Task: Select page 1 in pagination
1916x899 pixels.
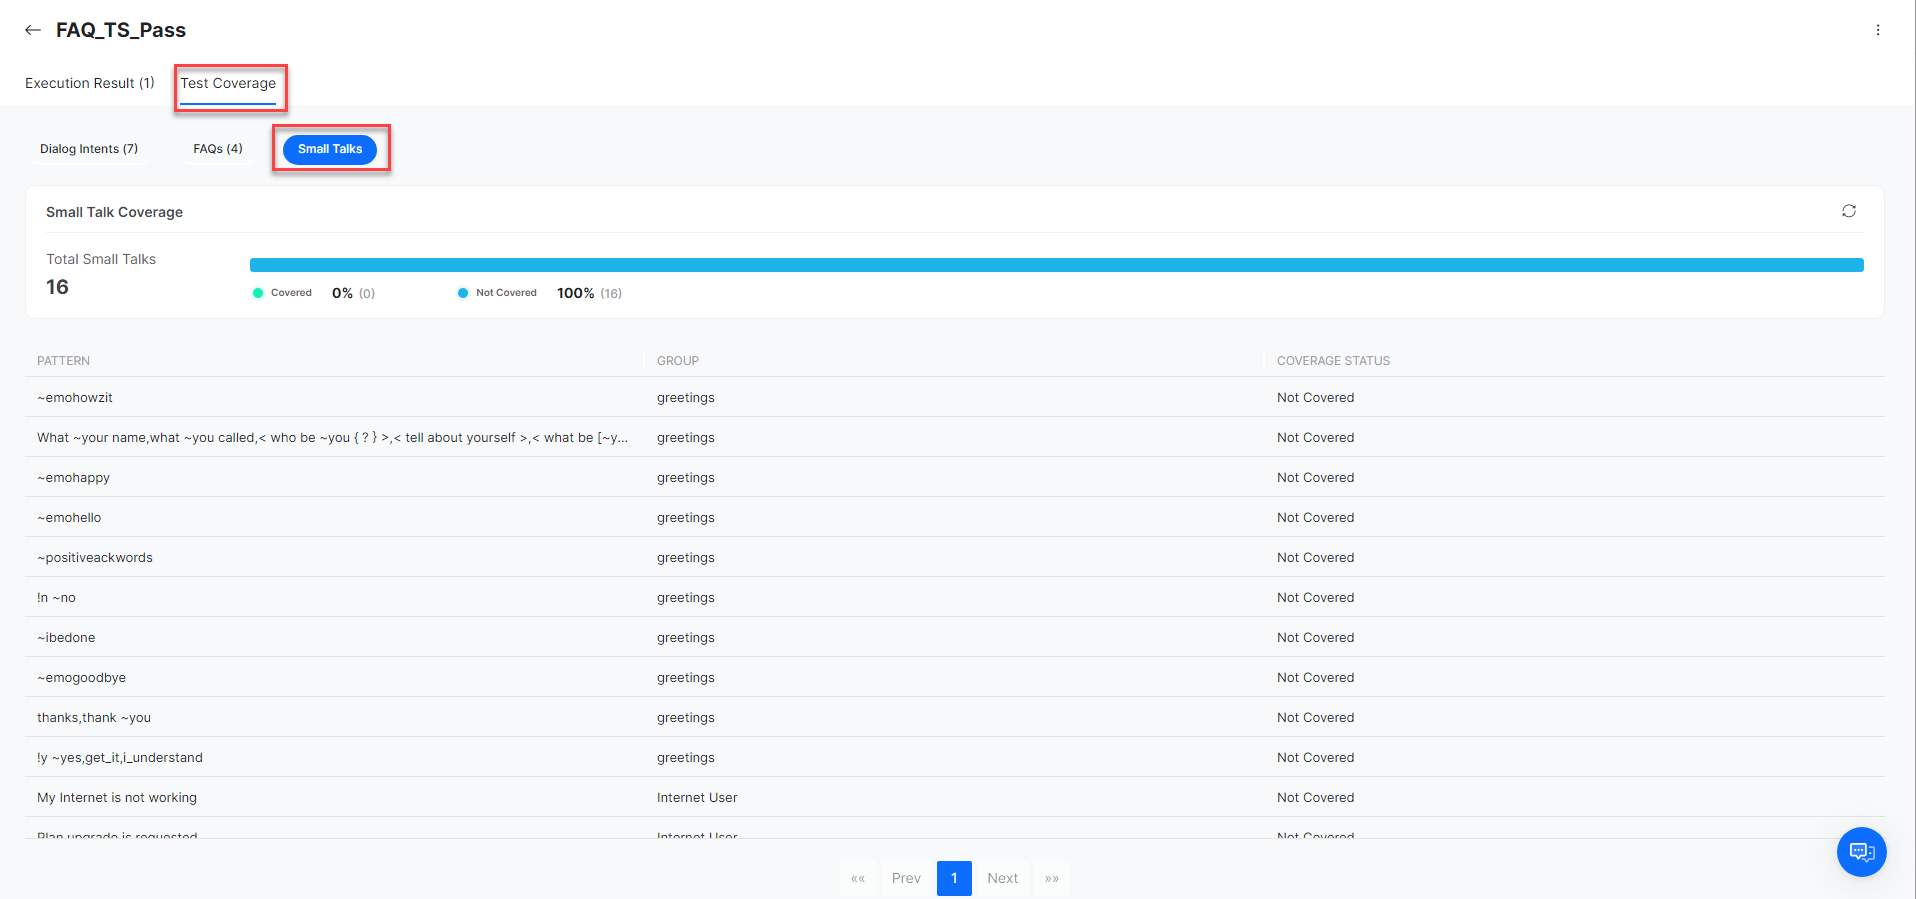Action: point(954,878)
